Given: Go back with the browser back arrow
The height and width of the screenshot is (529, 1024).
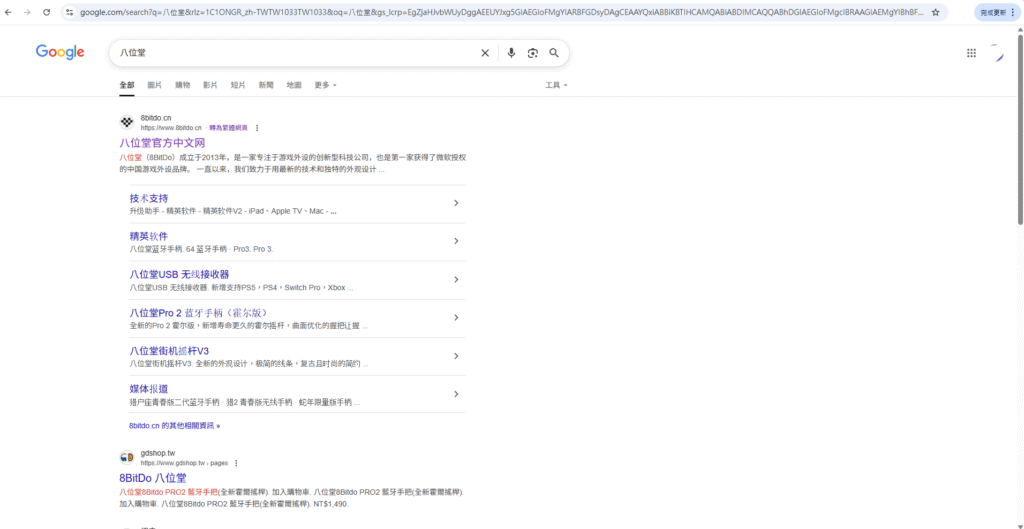Looking at the screenshot, I should point(9,12).
